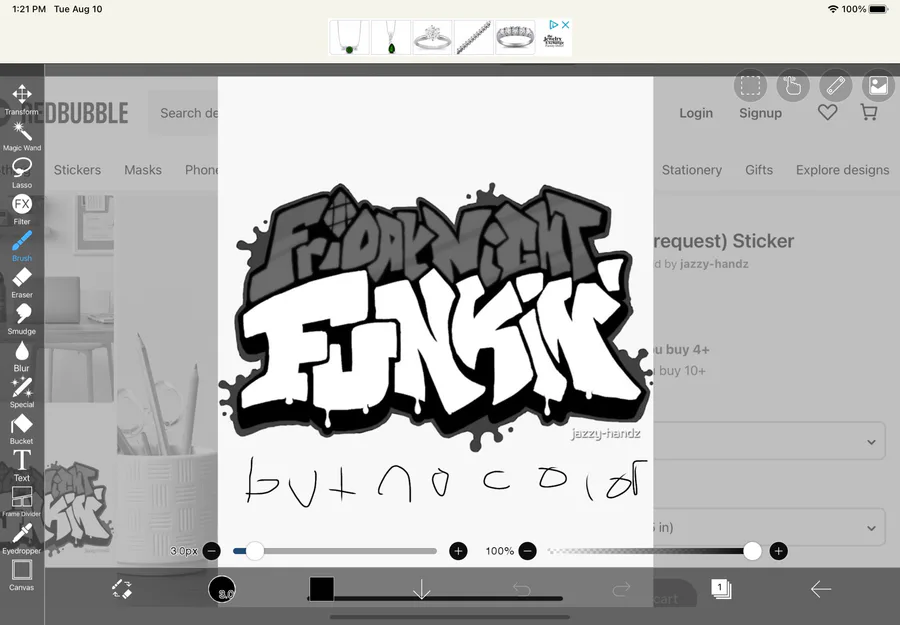900x625 pixels.
Task: Select the Frame Divider tool
Action: coord(22,503)
